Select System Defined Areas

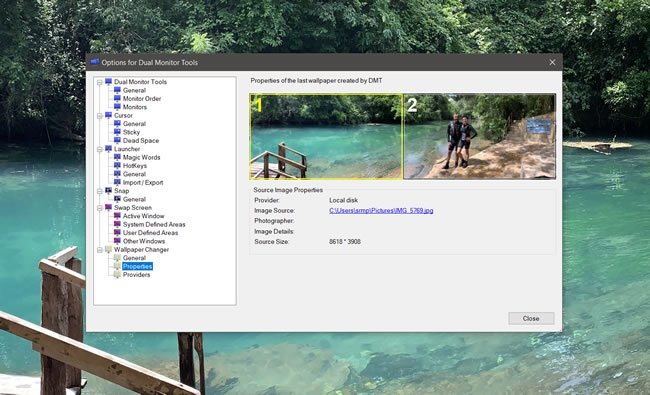point(154,224)
